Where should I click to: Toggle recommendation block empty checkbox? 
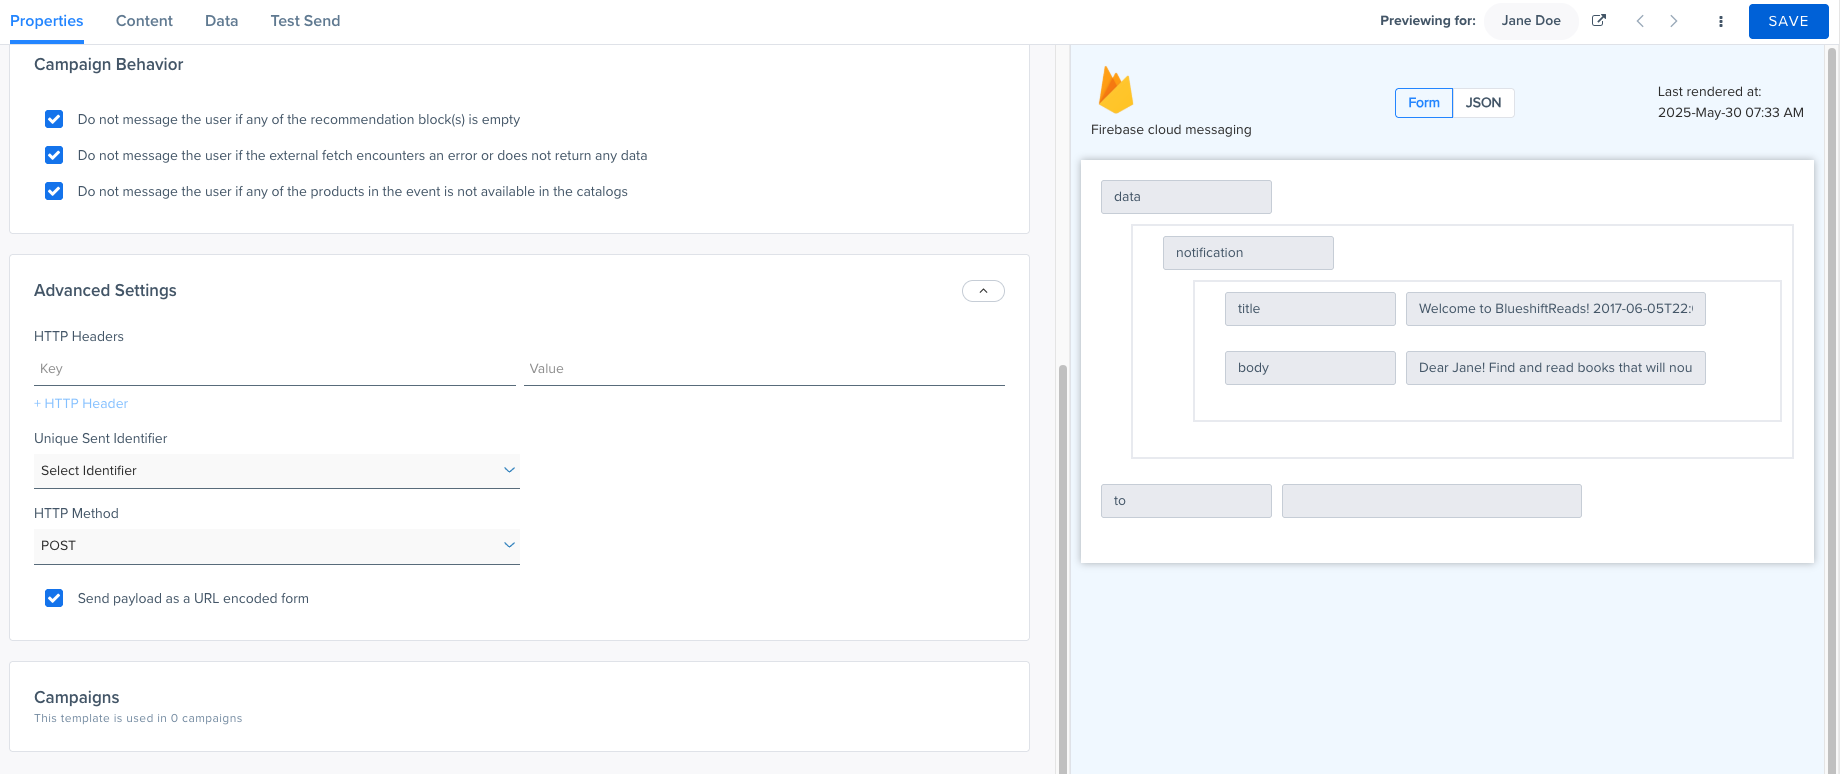(x=54, y=119)
